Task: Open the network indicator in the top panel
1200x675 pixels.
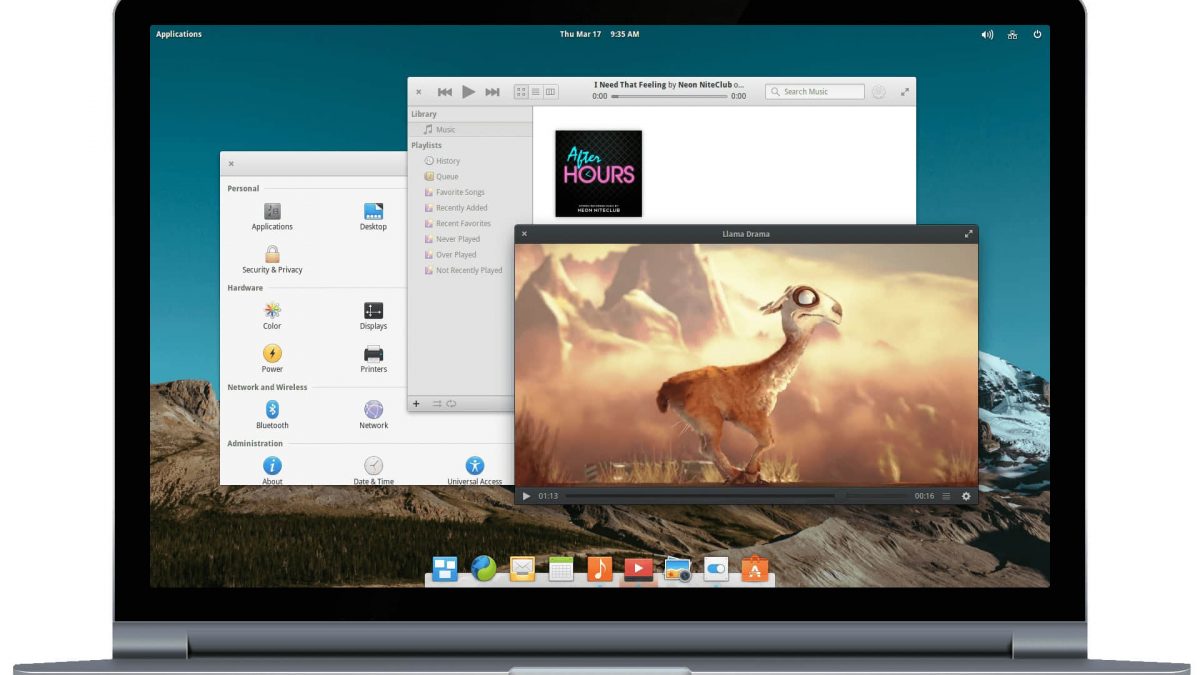Action: pyautogui.click(x=1012, y=34)
